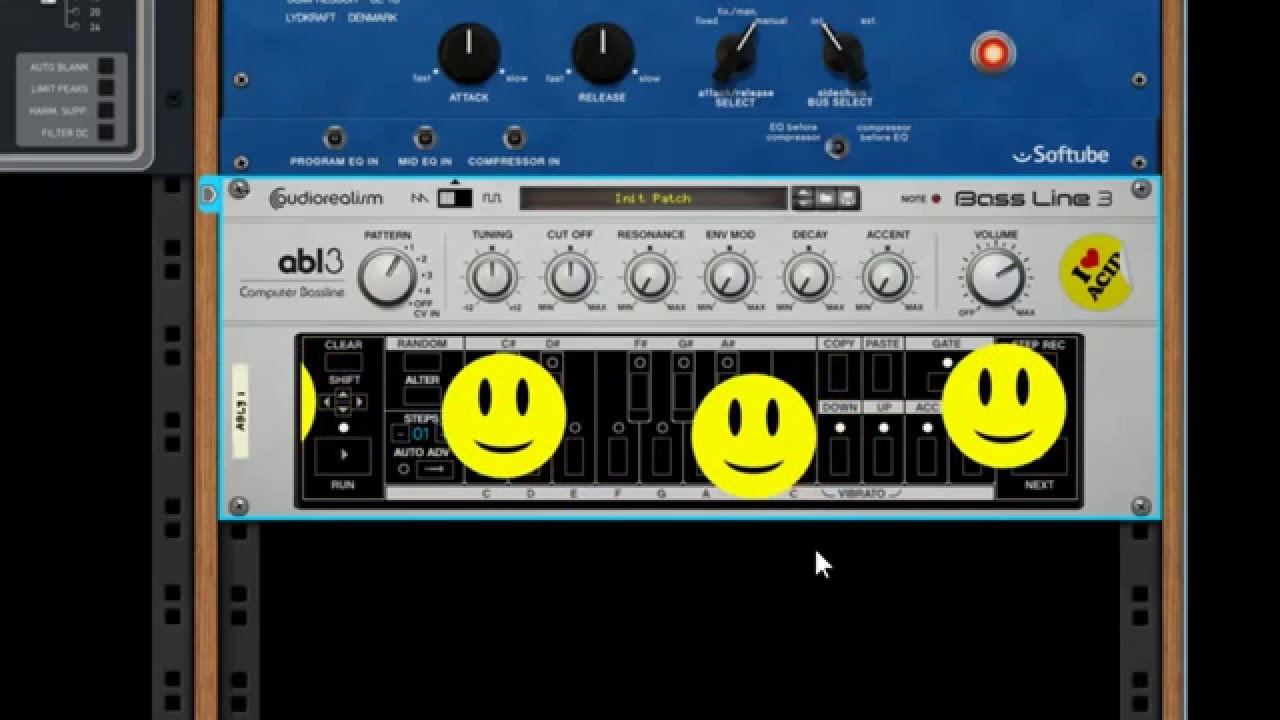Screen dimensions: 1280x720
Task: Select the sawtooth waveform icon
Action: [420, 198]
